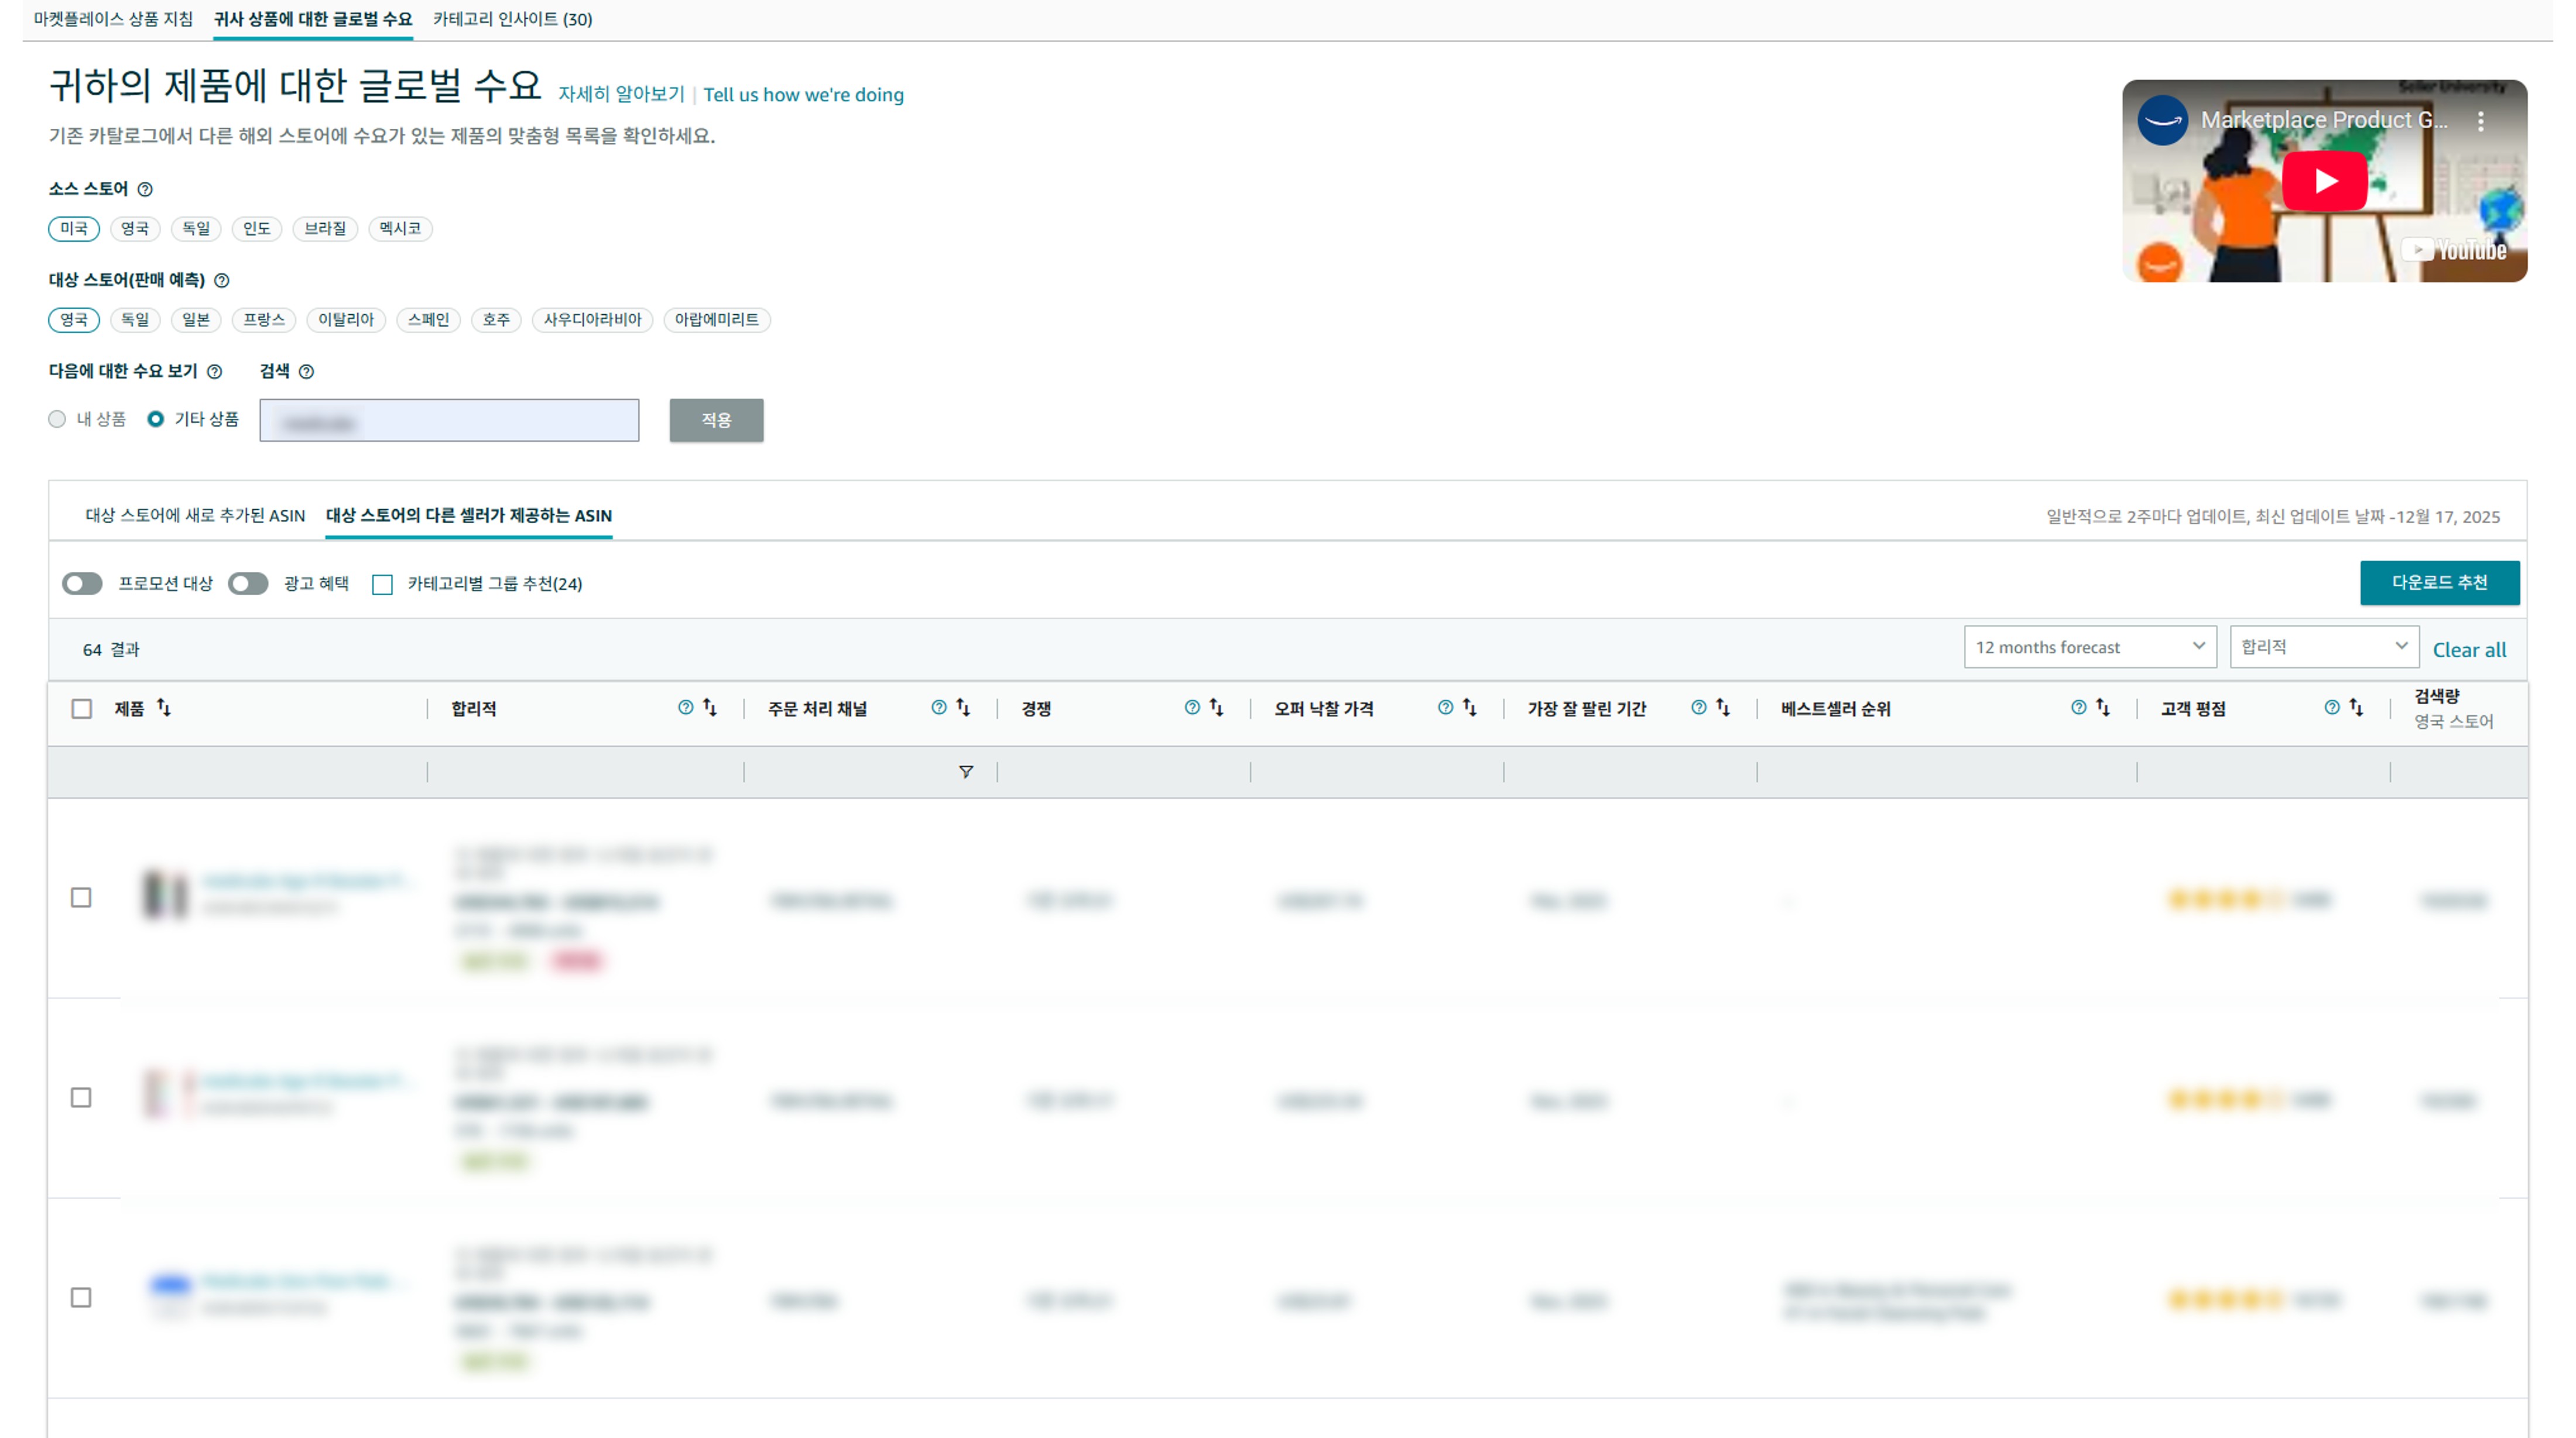Open the 12 months forecast dropdown

[x=2089, y=647]
